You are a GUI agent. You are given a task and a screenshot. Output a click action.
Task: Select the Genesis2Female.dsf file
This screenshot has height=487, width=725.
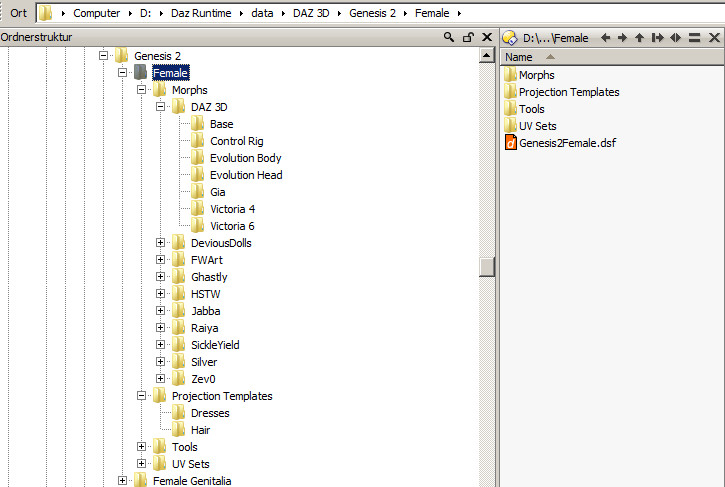(567, 143)
